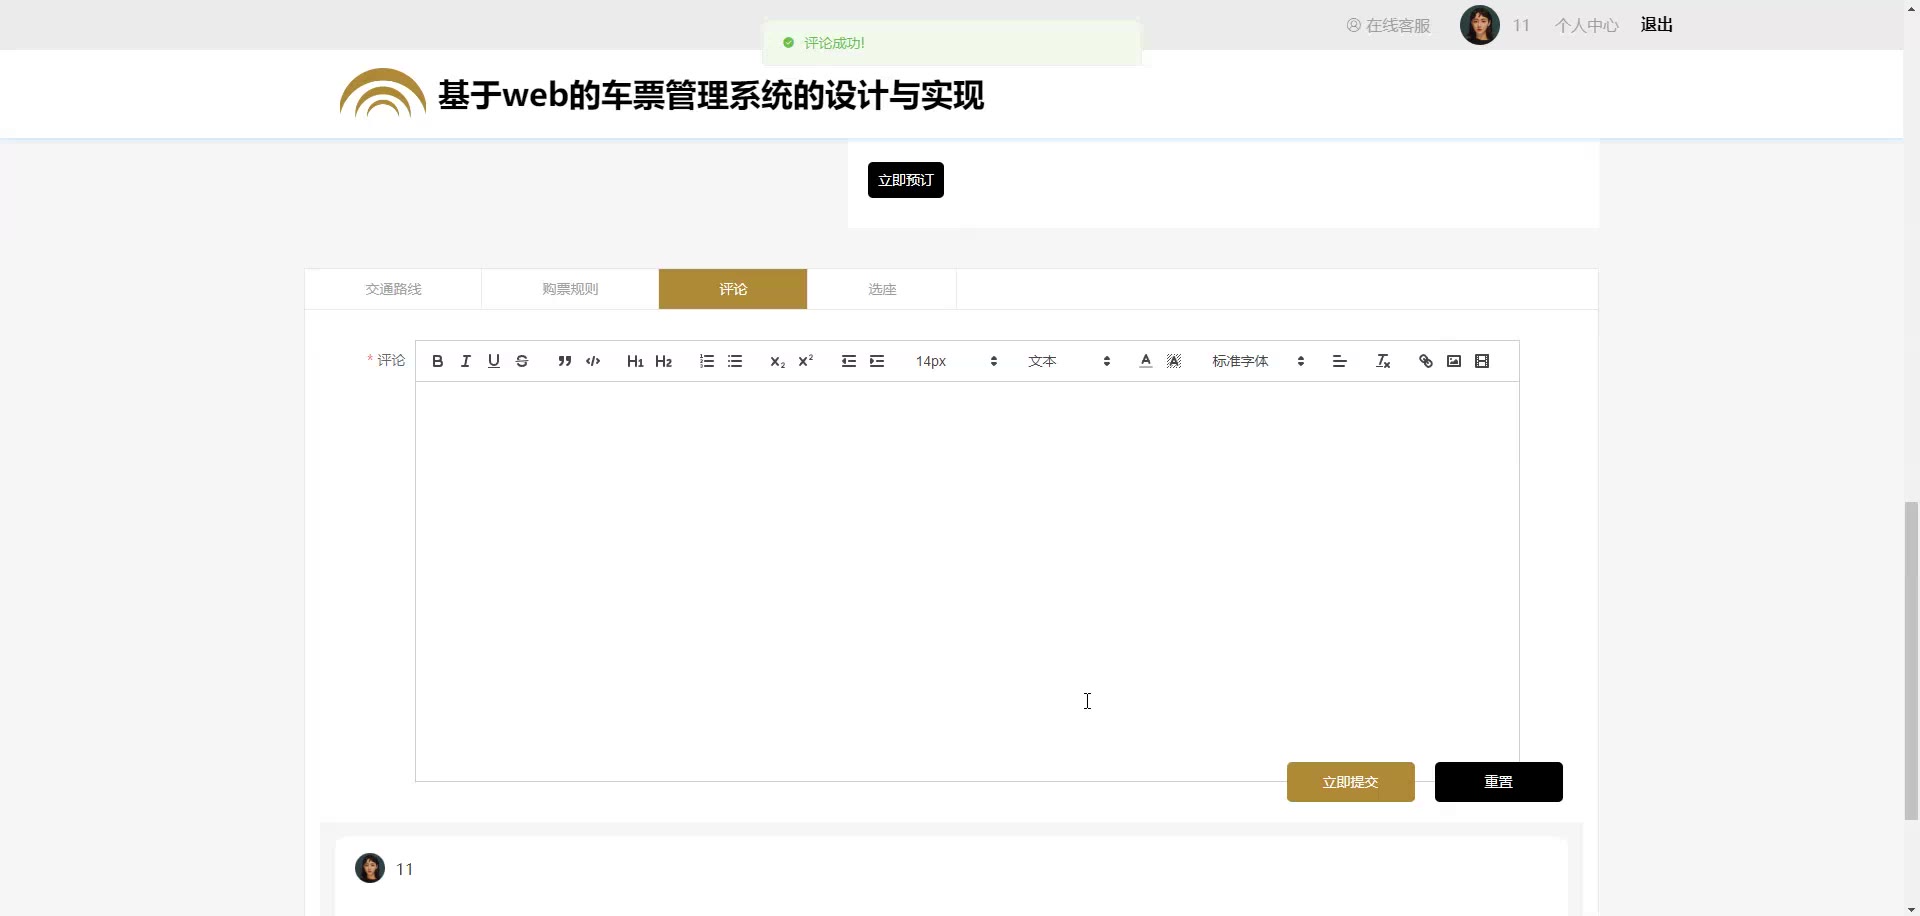Open the 标准字体 font family dropdown
This screenshot has height=916, width=1920.
1258,361
